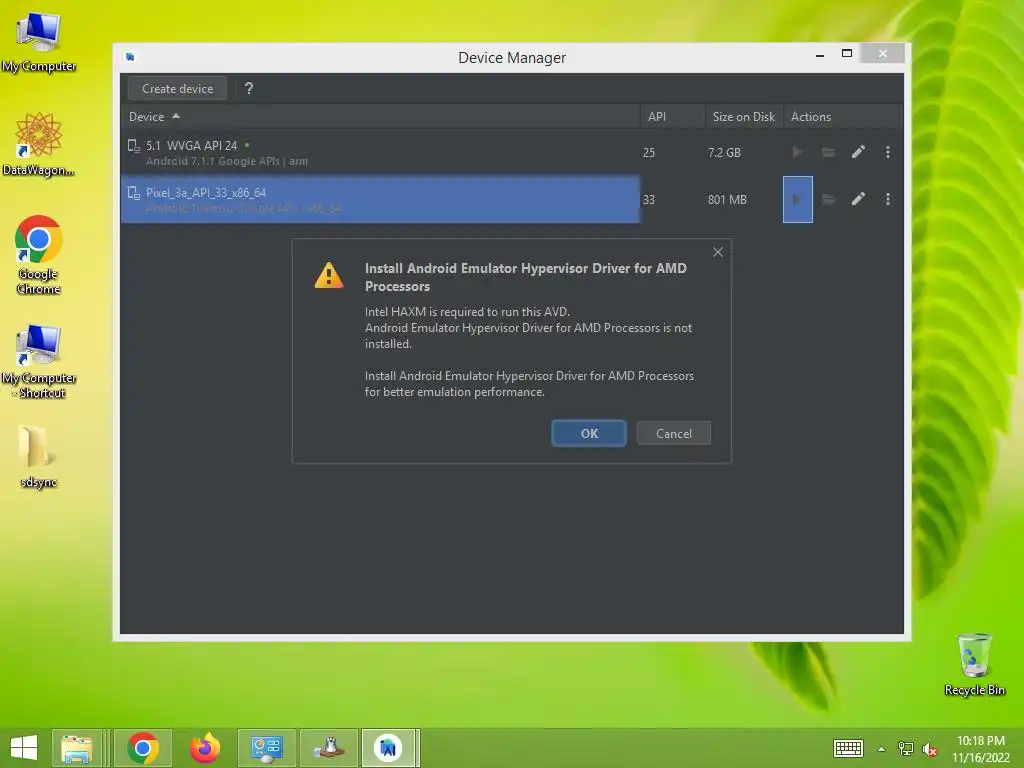Click the Size on Disk column header

pos(743,117)
